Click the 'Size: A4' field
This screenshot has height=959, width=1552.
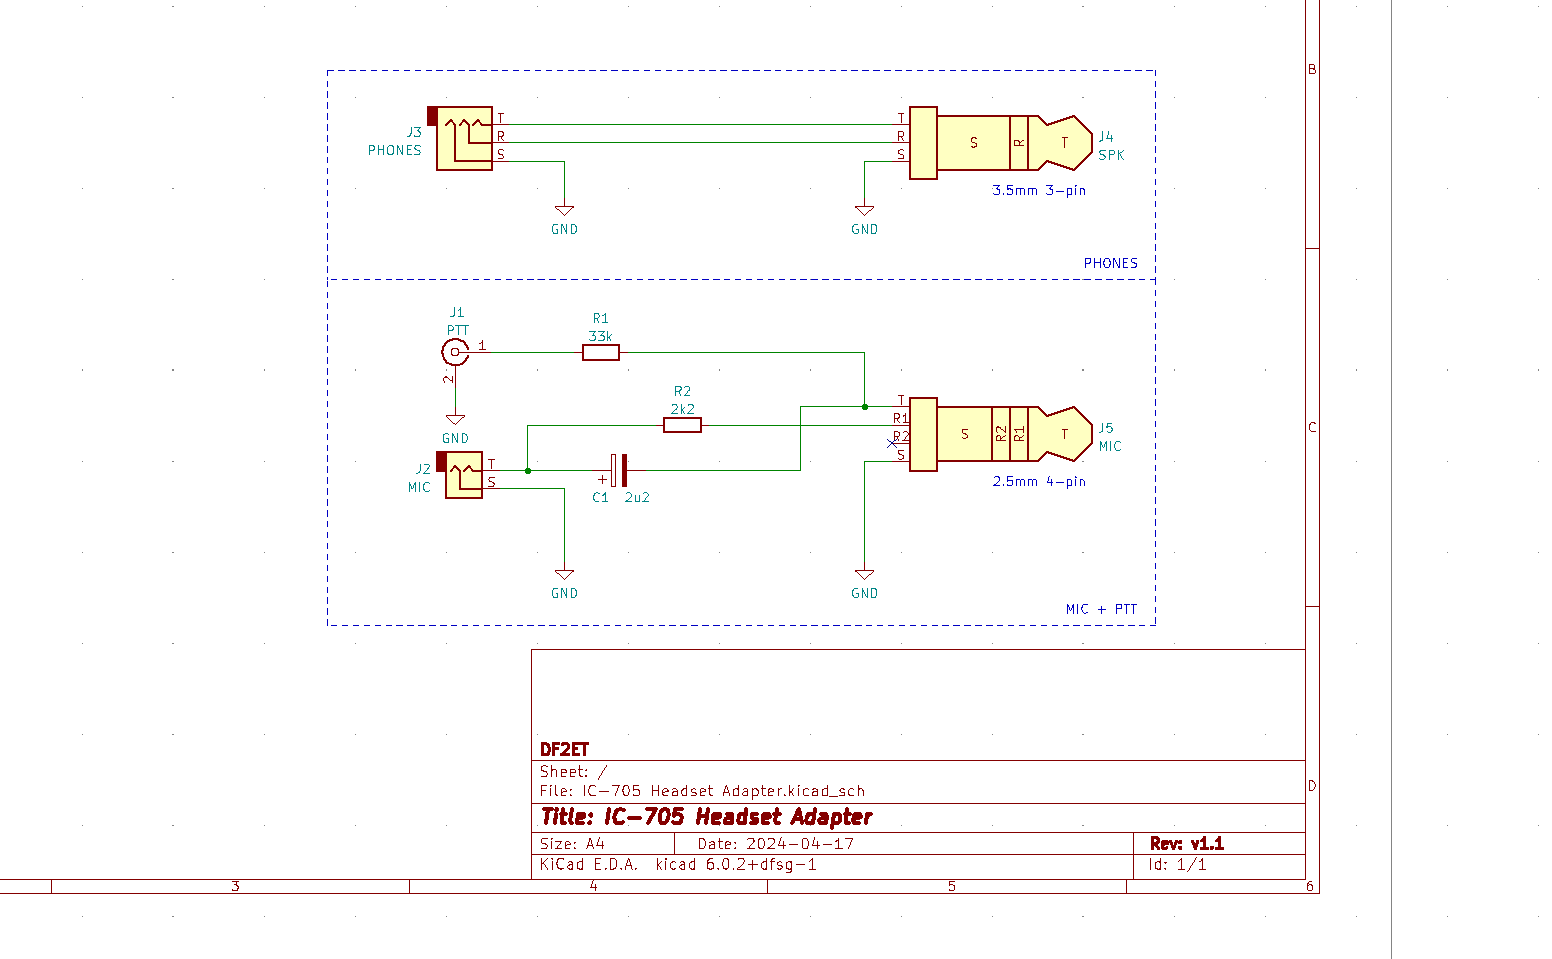pyautogui.click(x=572, y=844)
